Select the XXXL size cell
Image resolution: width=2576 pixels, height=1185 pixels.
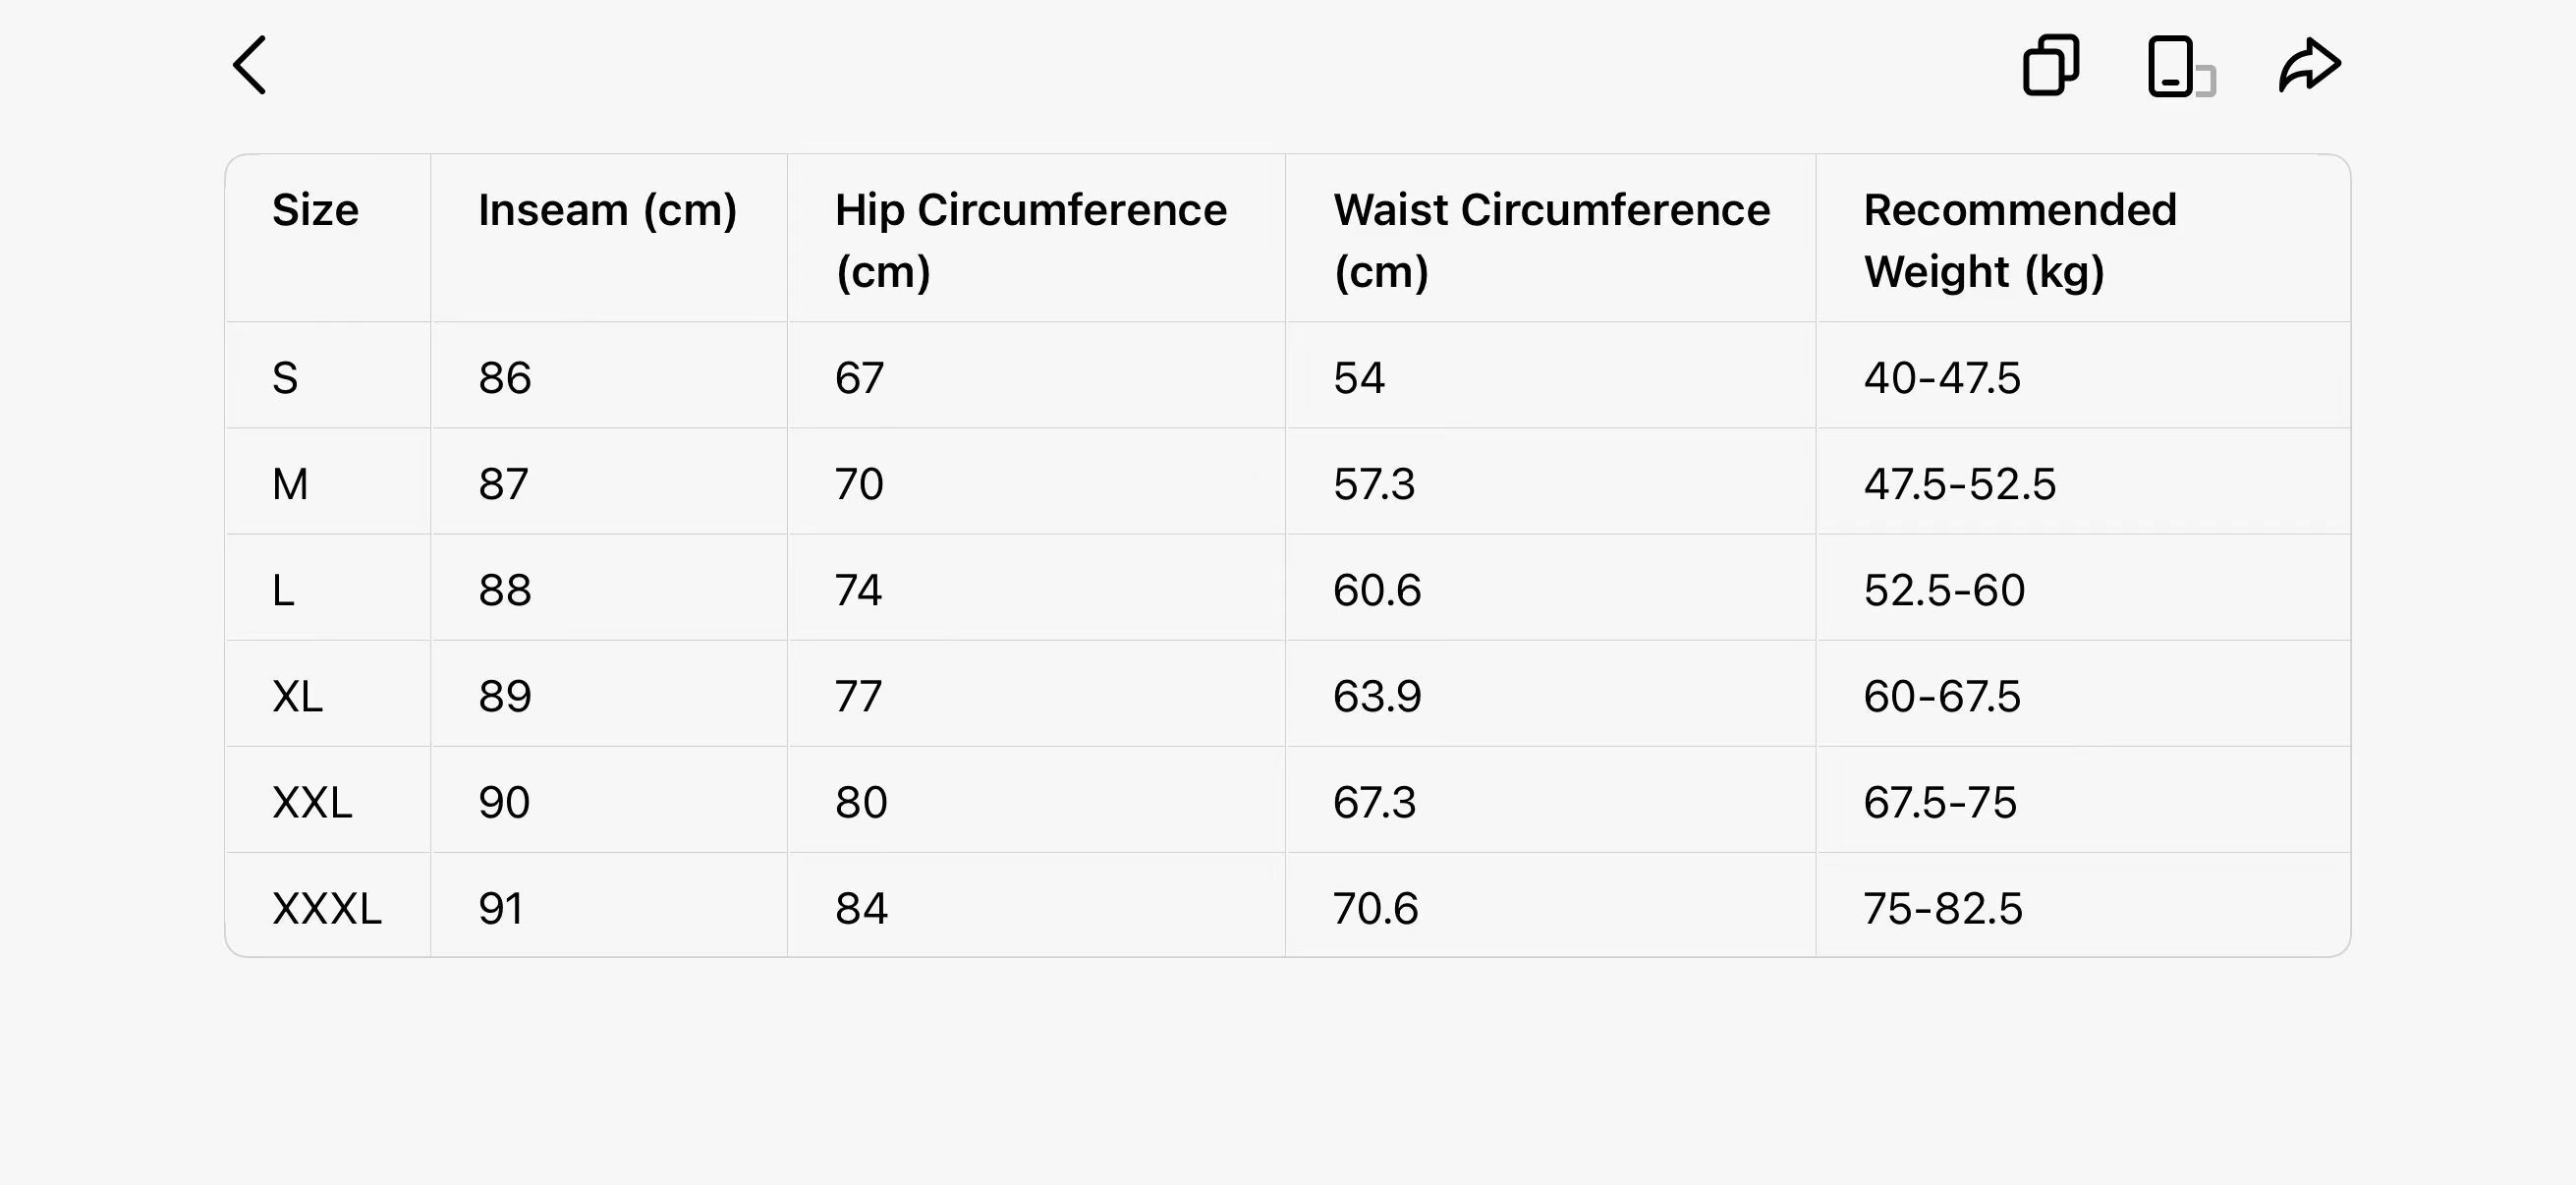pyautogui.click(x=326, y=908)
